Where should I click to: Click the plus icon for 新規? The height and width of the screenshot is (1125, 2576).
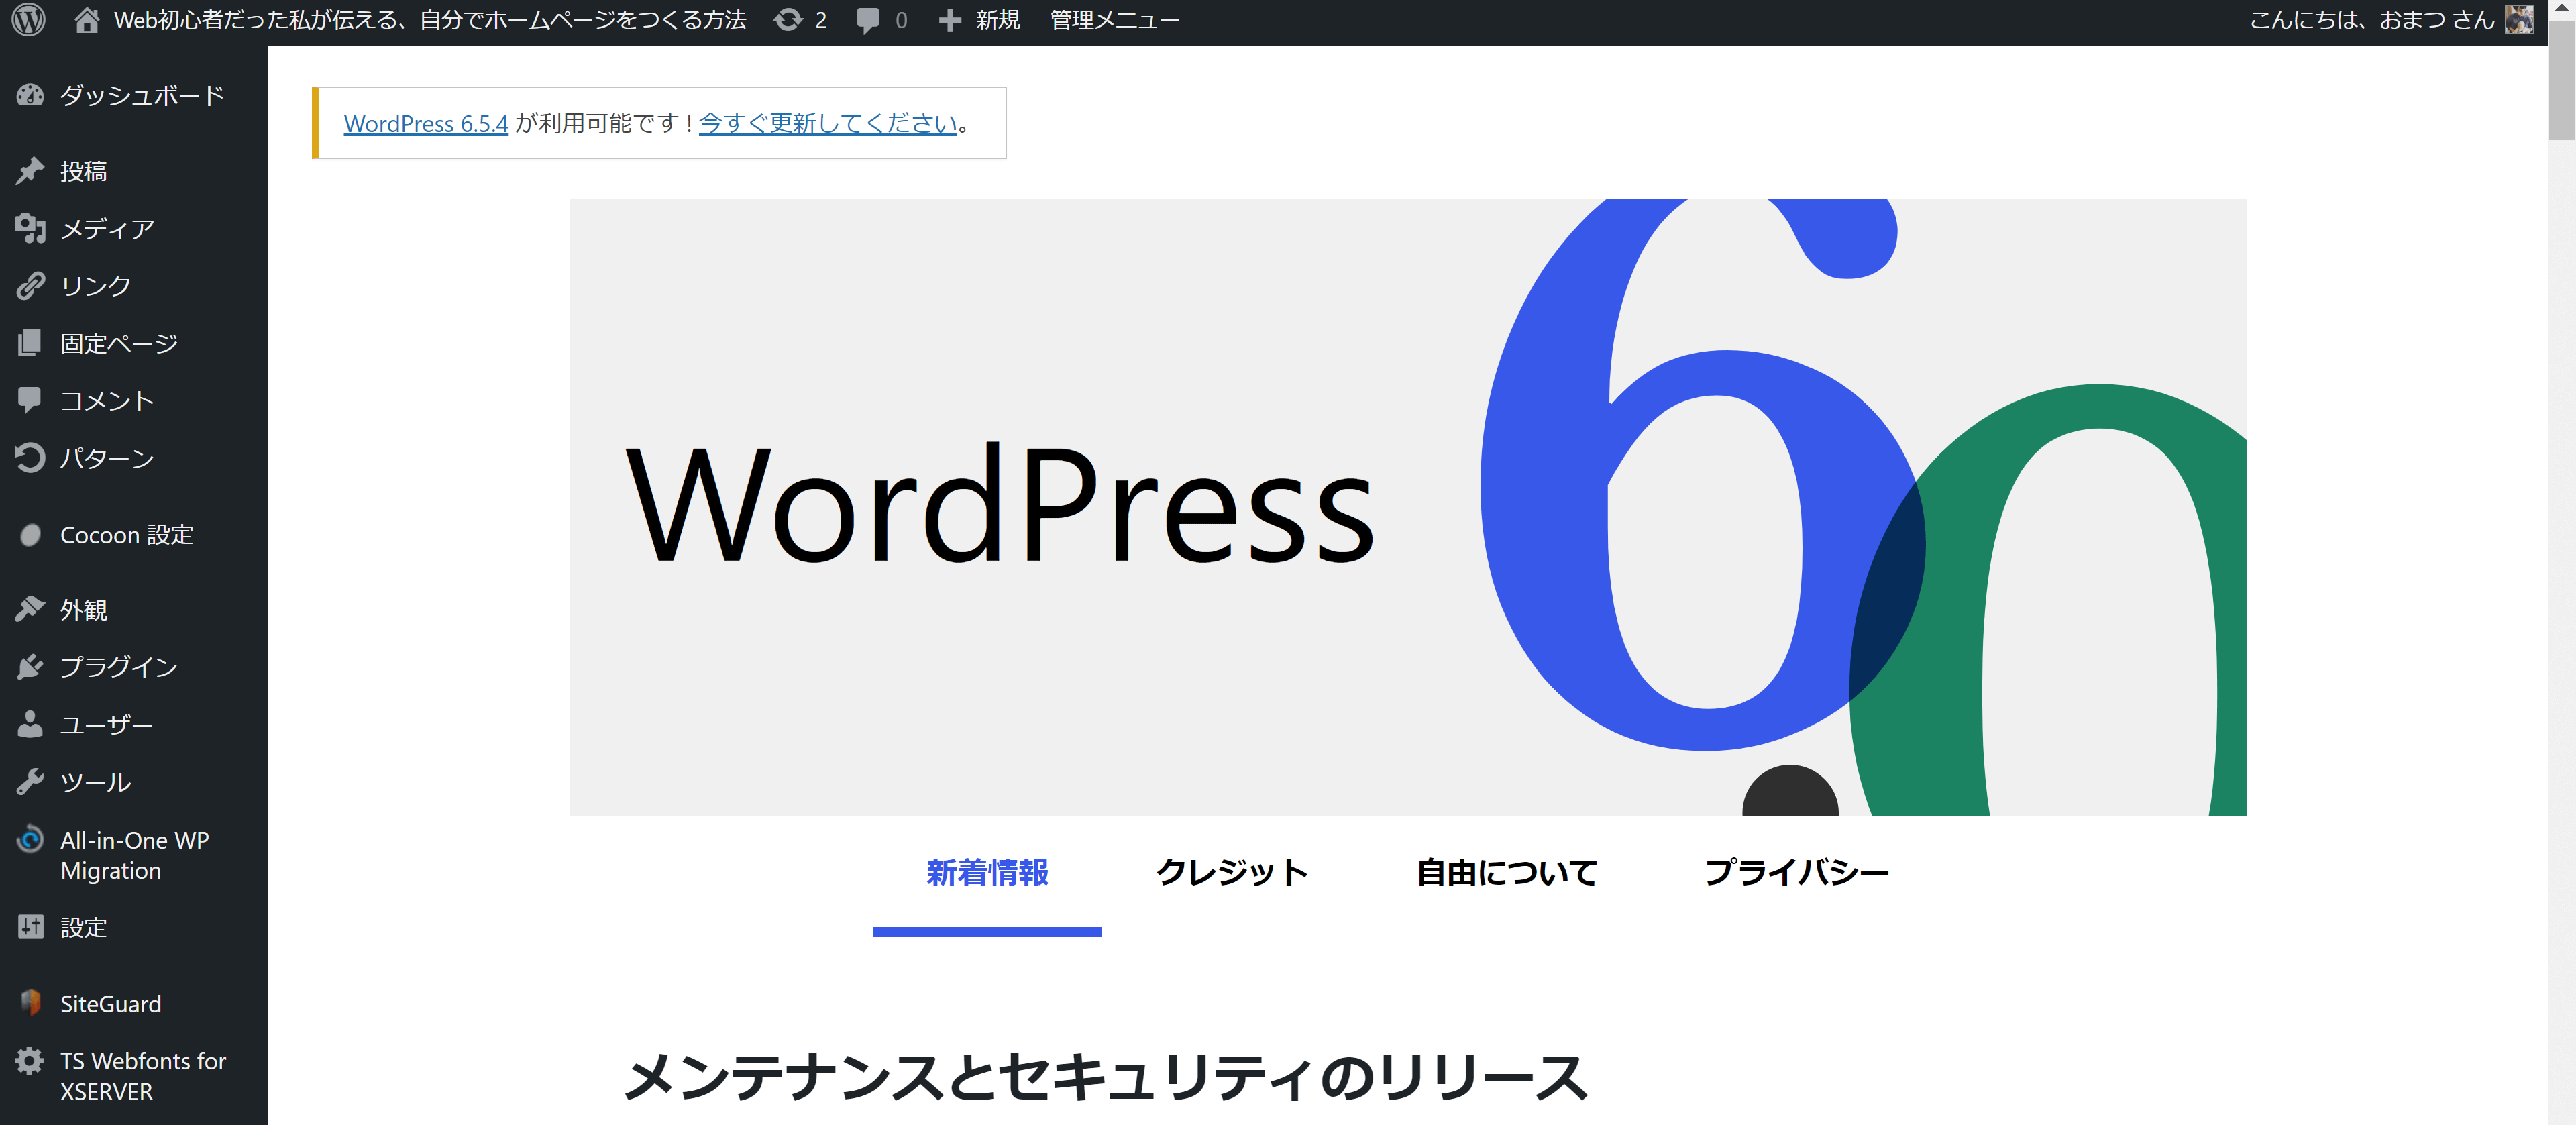[950, 21]
